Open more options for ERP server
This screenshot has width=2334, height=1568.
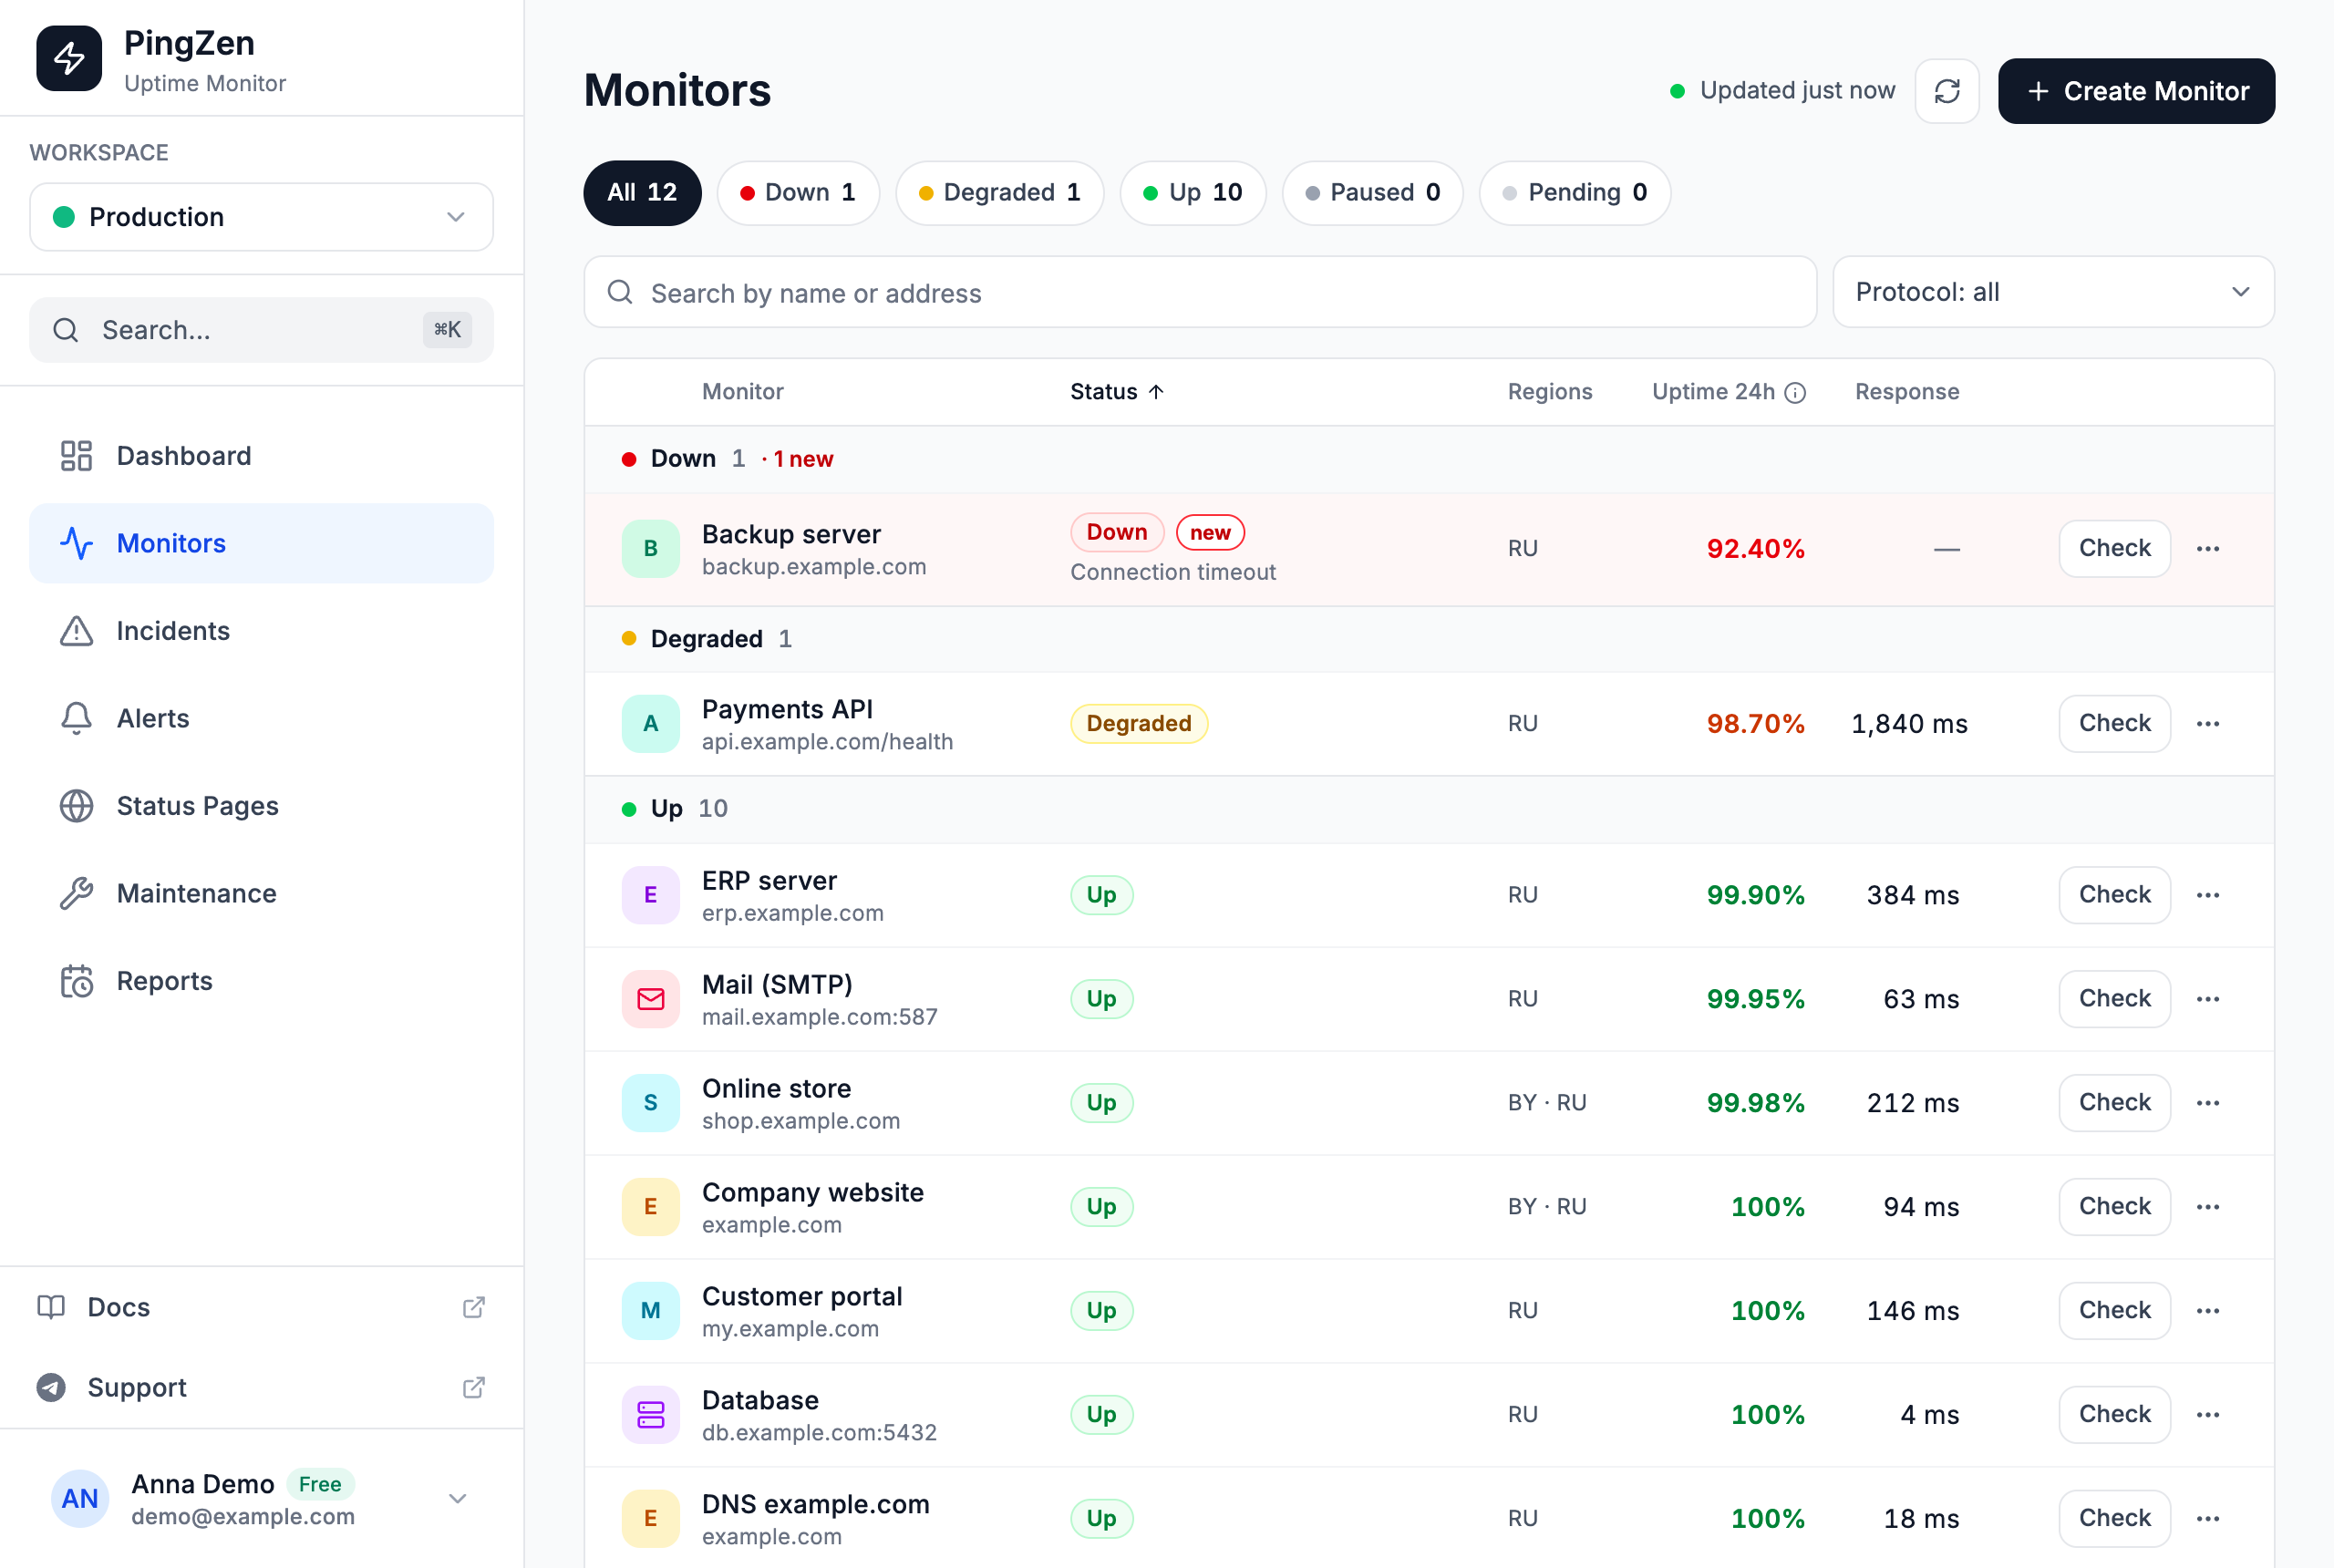(x=2208, y=895)
